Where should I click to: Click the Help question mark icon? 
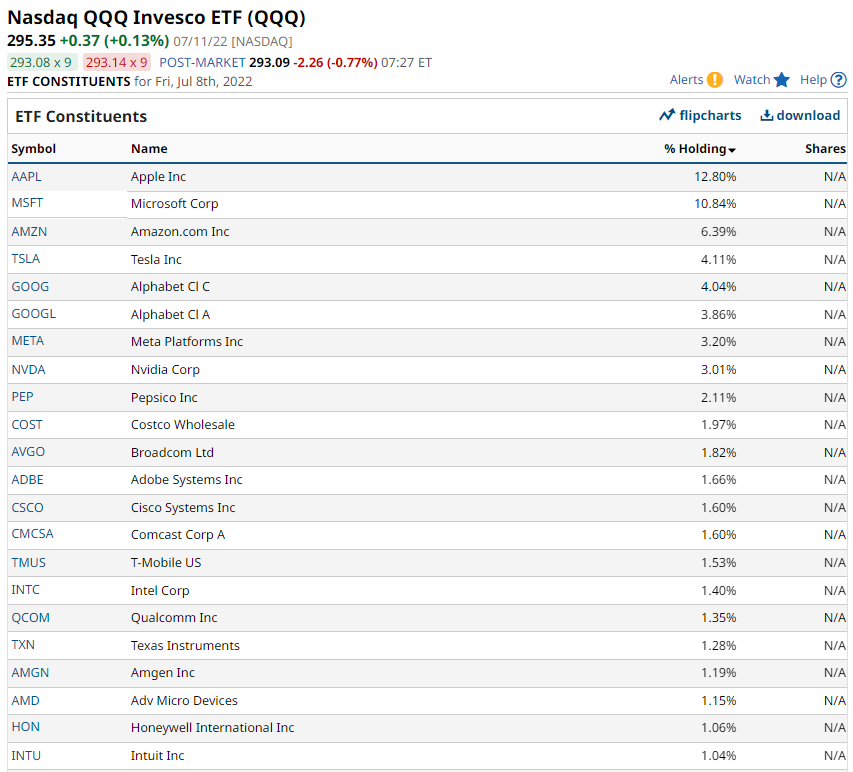839,80
